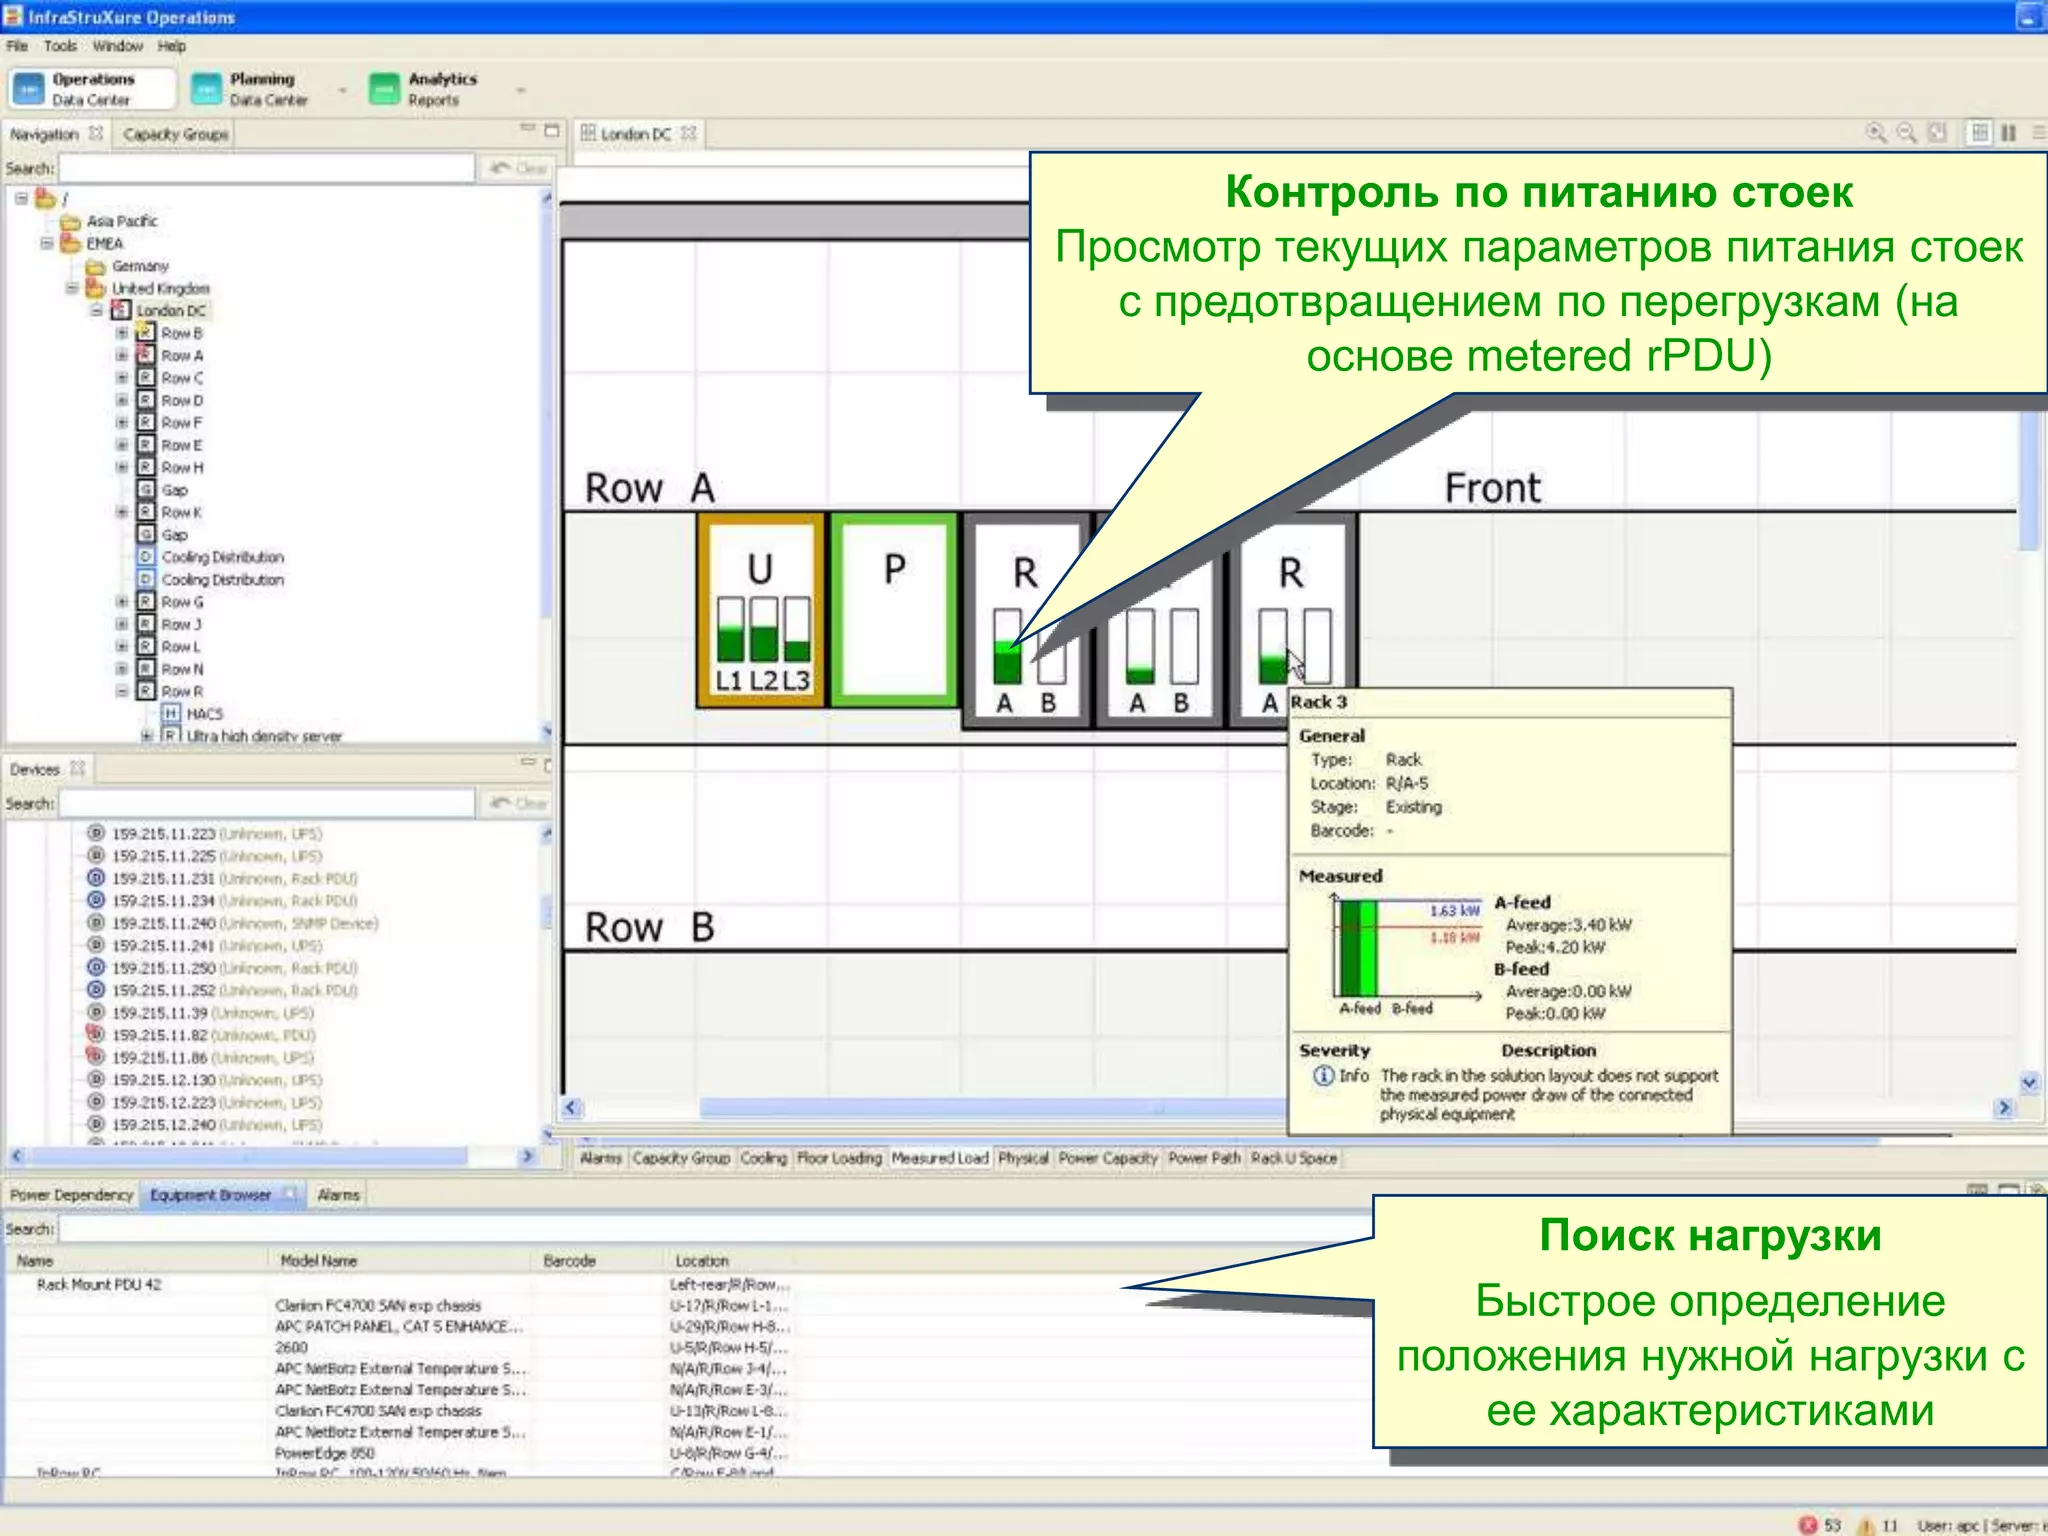The width and height of the screenshot is (2048, 1536).
Task: Click the Planning Data Center icon
Action: [206, 89]
